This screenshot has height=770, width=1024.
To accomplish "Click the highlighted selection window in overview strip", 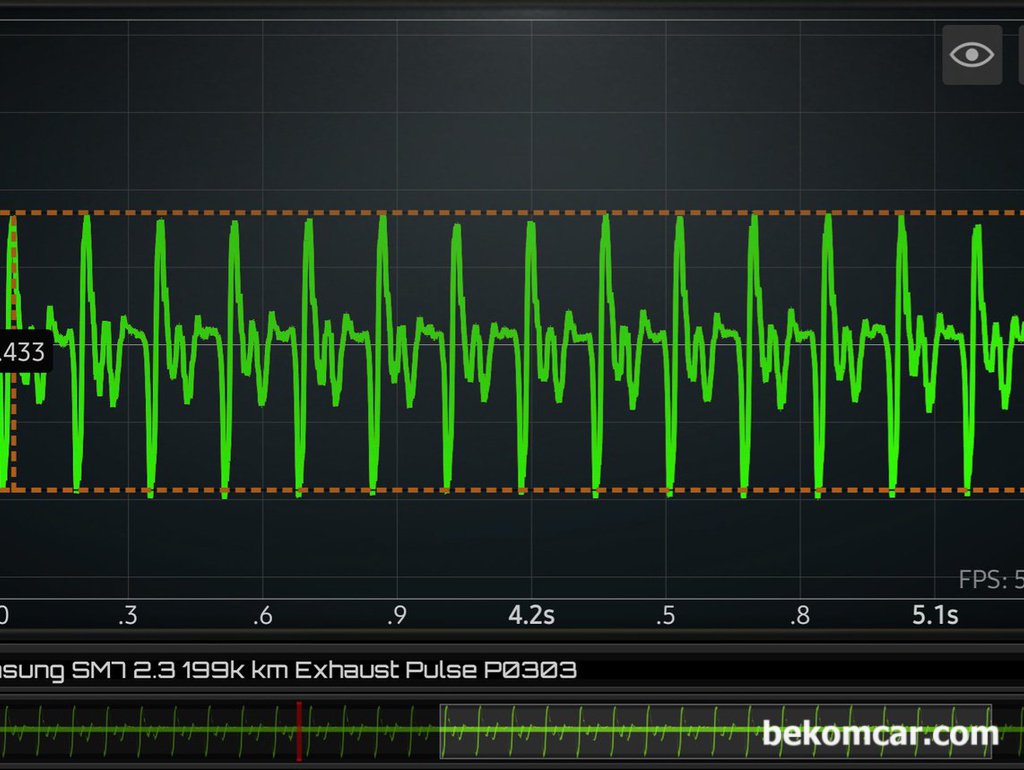I will [600, 733].
